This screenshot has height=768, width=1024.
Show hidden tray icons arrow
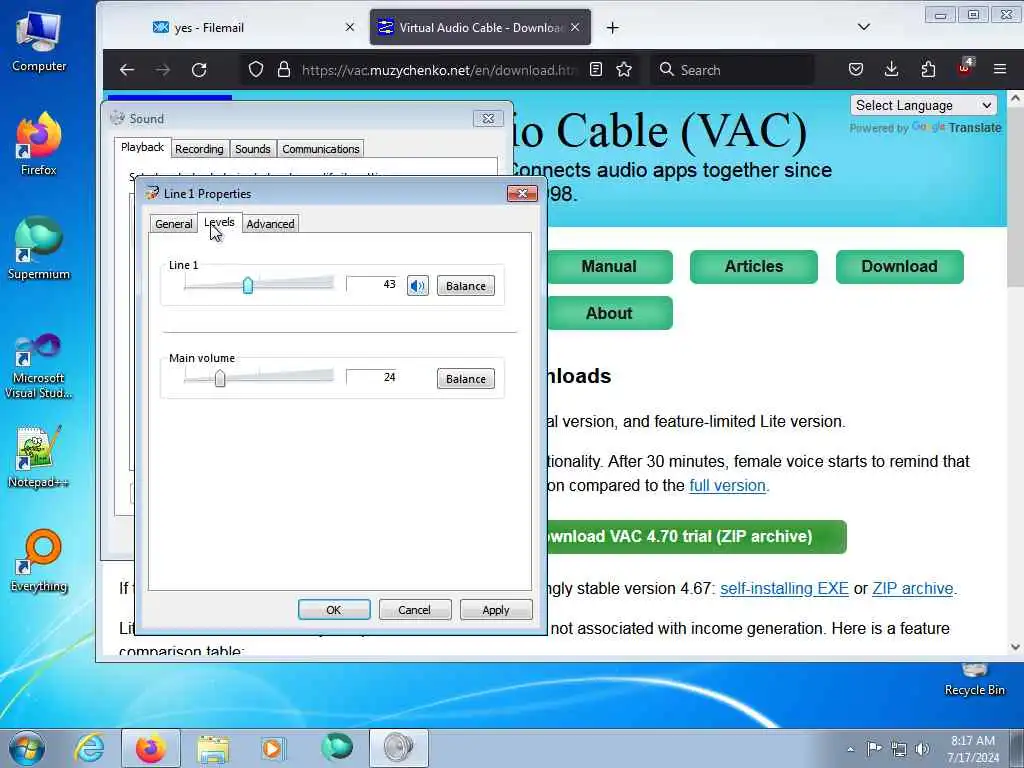[x=850, y=749]
